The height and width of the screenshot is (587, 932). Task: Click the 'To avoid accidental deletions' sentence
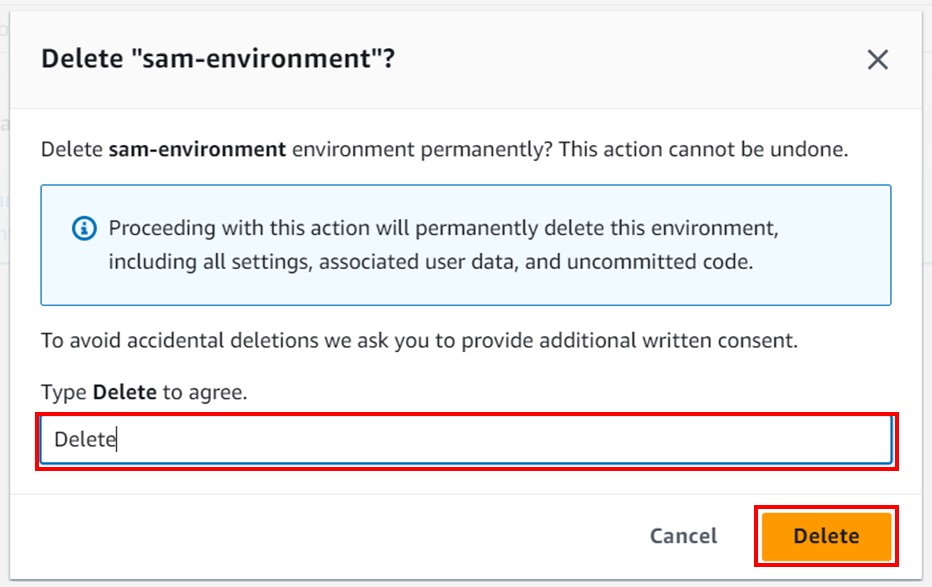click(419, 340)
